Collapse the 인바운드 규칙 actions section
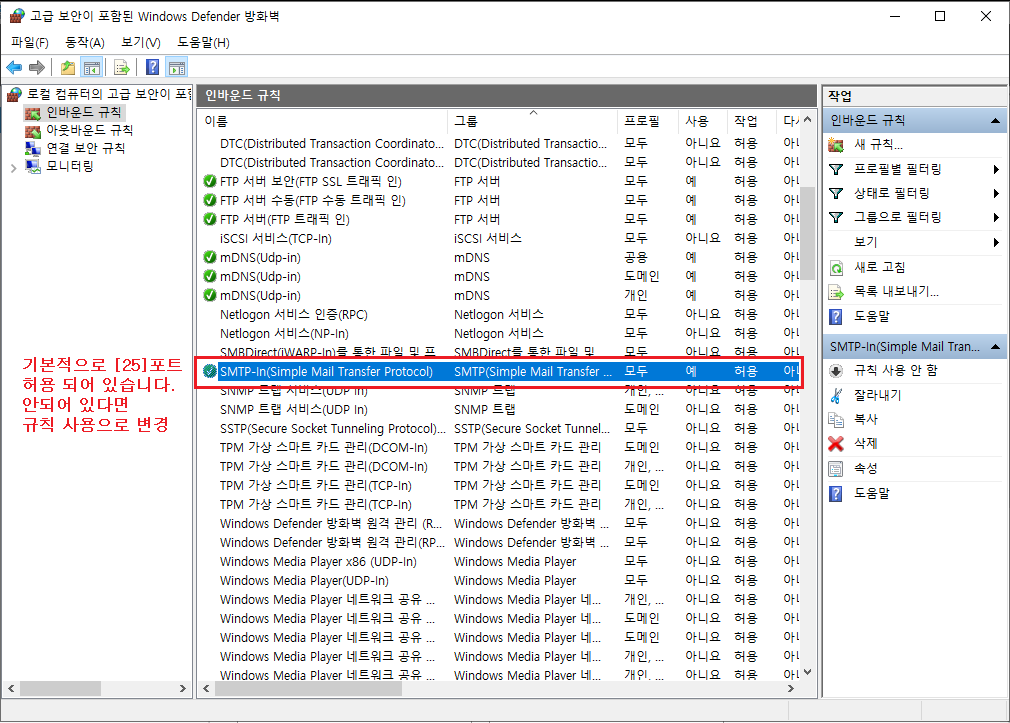The image size is (1010, 723). (995, 120)
